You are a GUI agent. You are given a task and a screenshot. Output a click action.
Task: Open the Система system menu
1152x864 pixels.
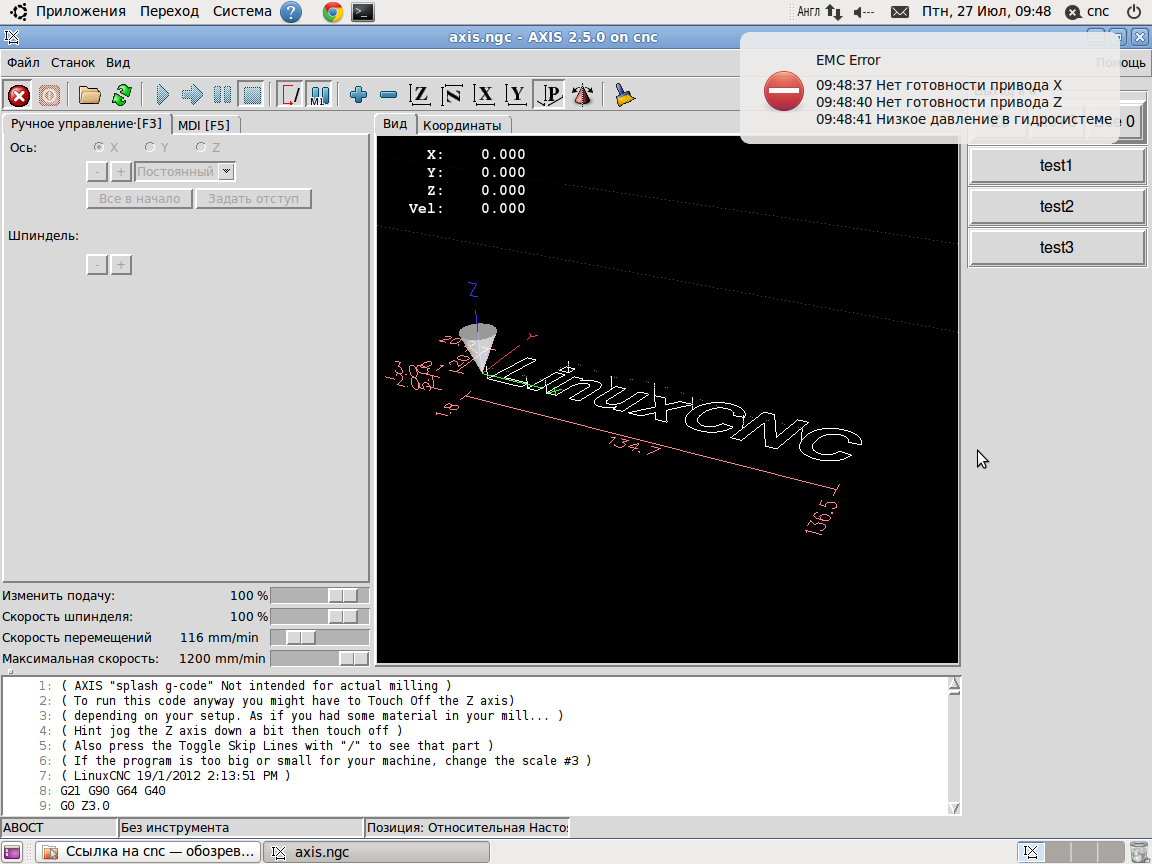click(242, 11)
